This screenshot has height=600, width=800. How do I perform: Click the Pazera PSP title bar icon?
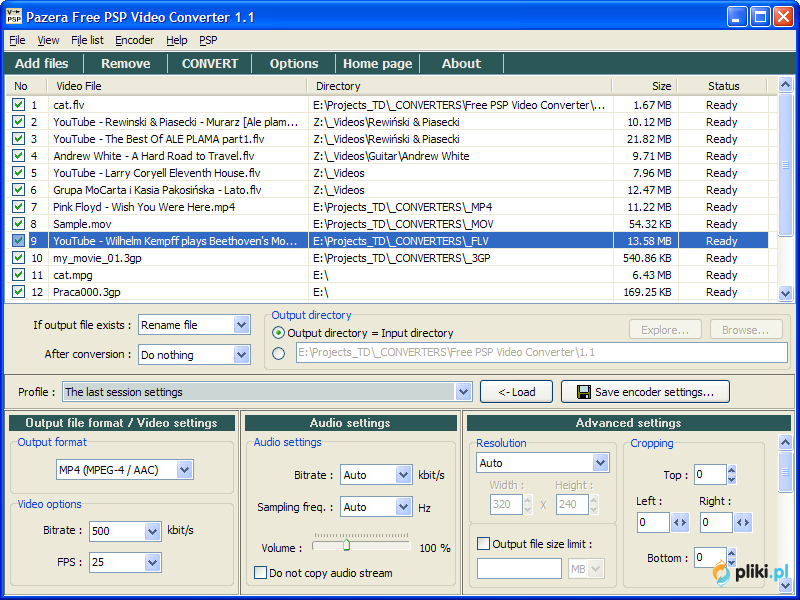[x=14, y=17]
